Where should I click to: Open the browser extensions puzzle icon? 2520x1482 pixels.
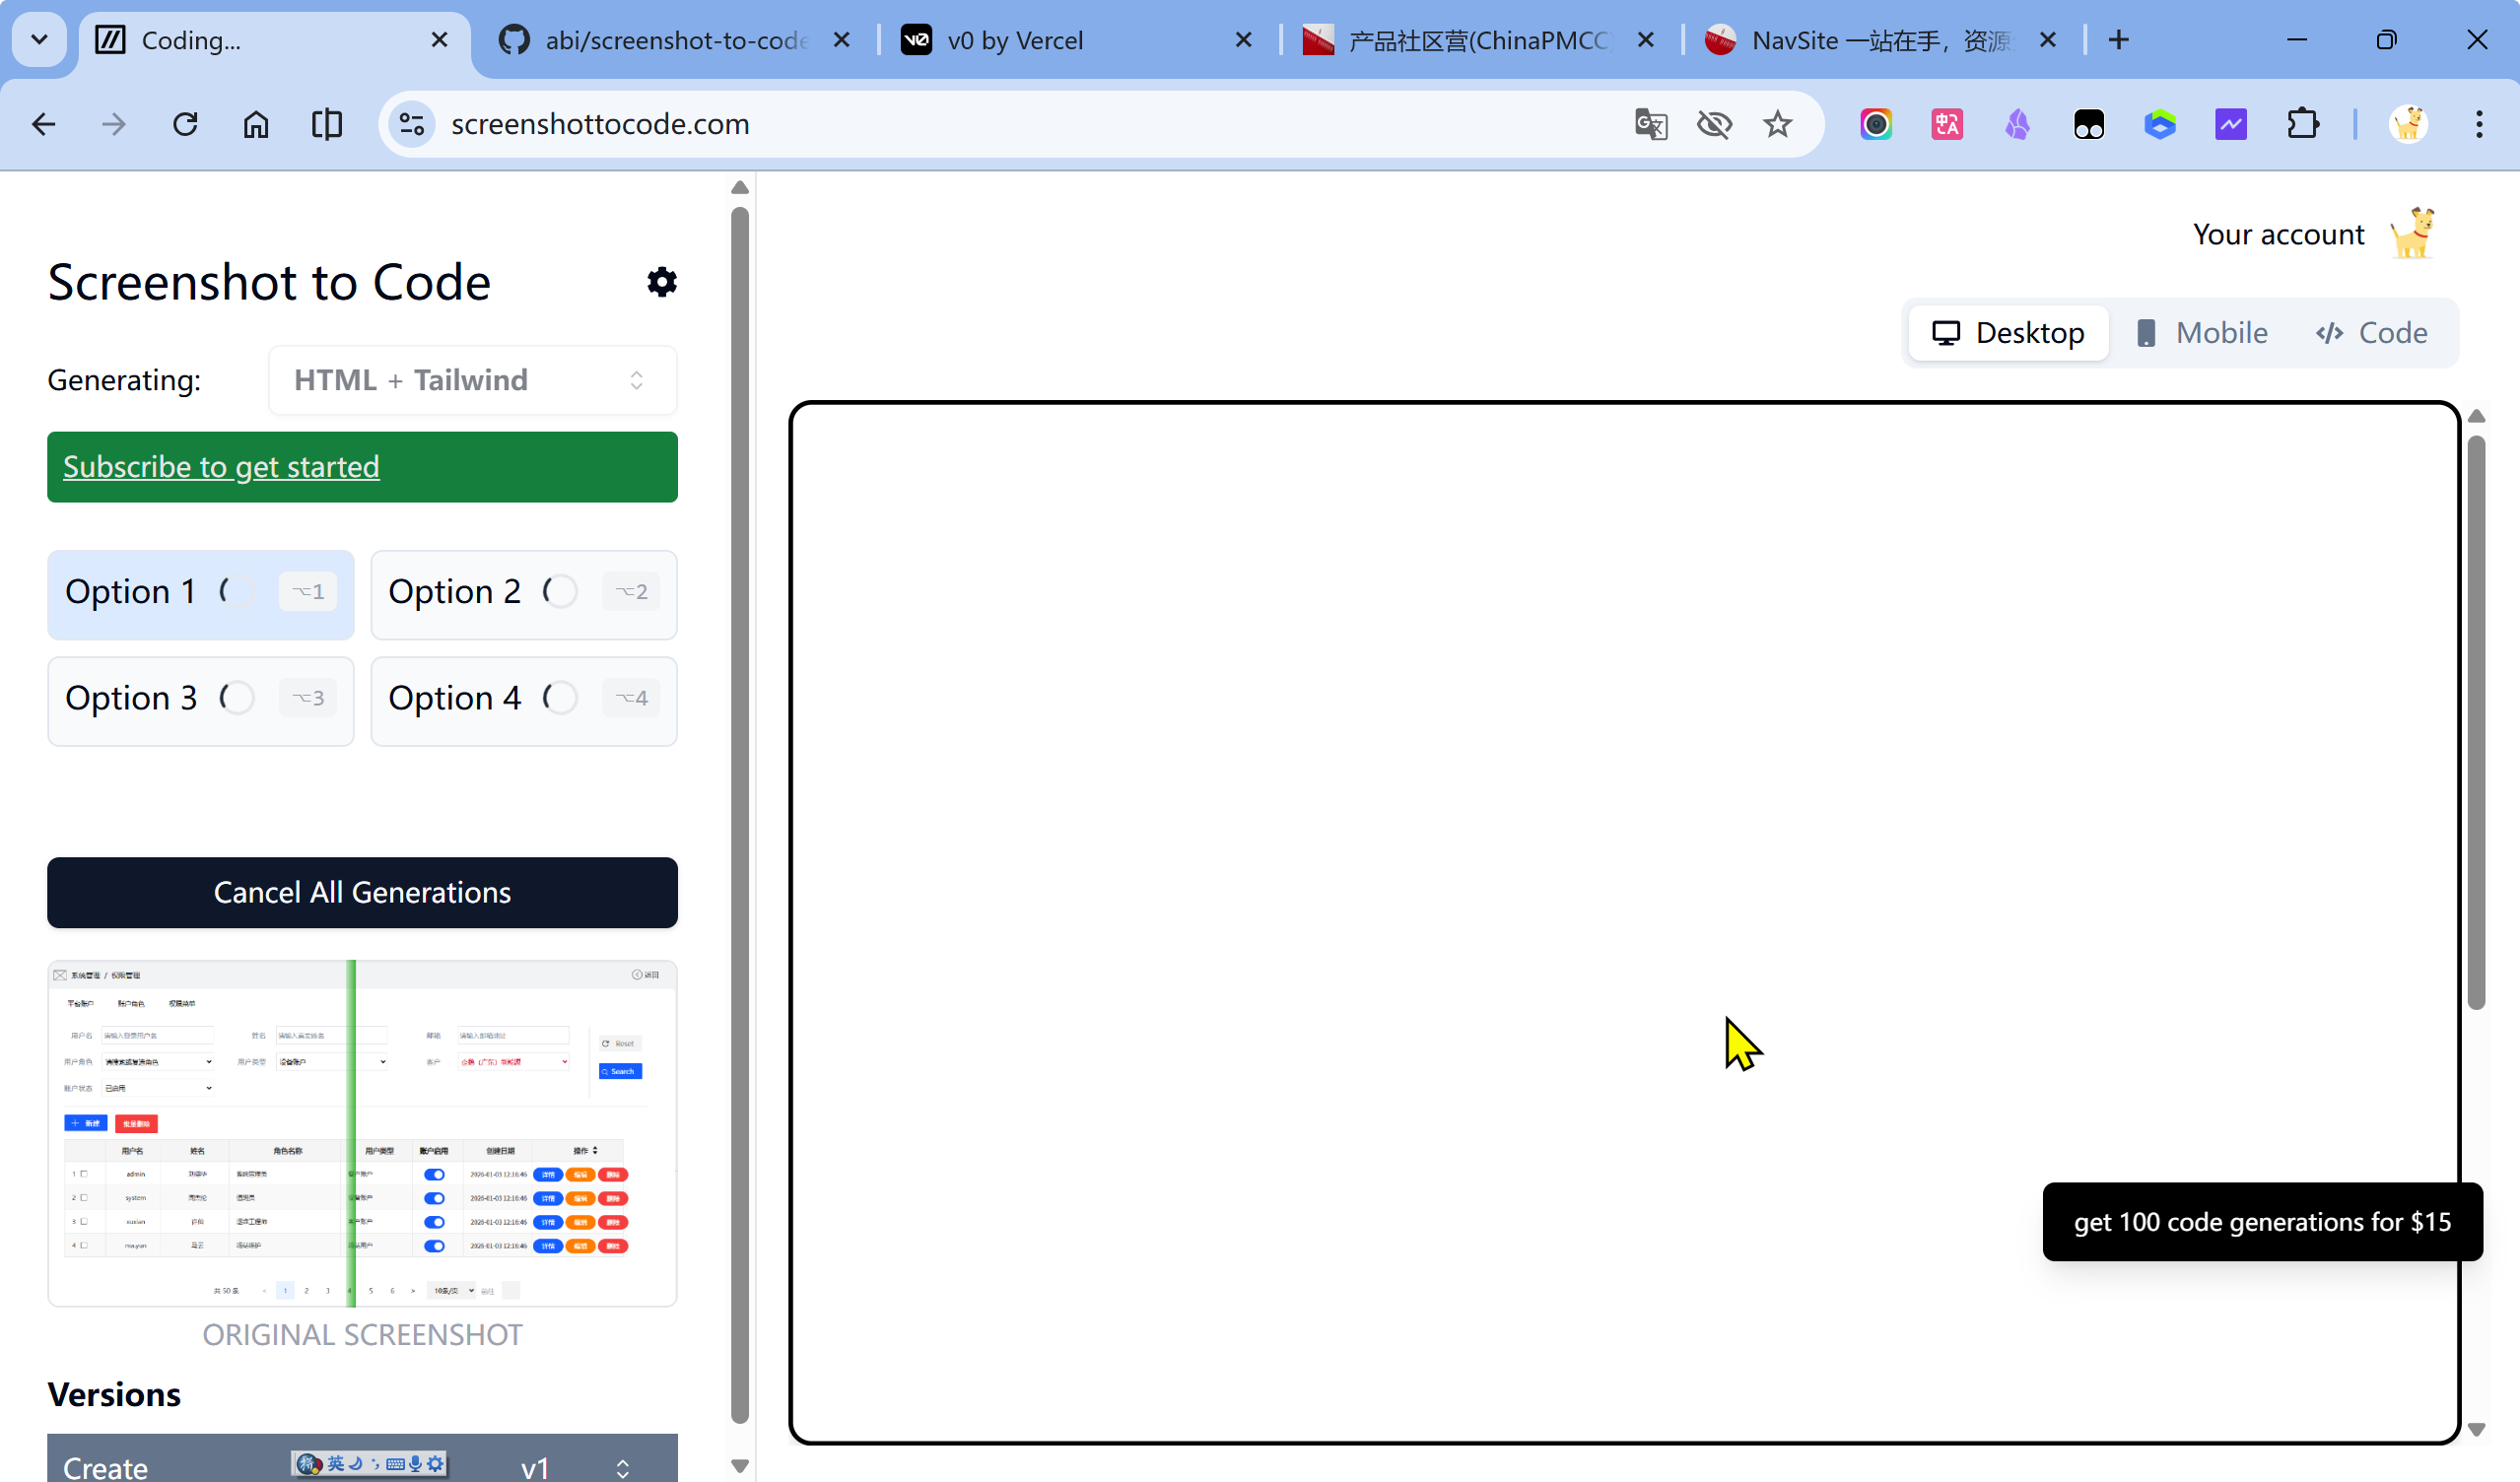[2302, 124]
